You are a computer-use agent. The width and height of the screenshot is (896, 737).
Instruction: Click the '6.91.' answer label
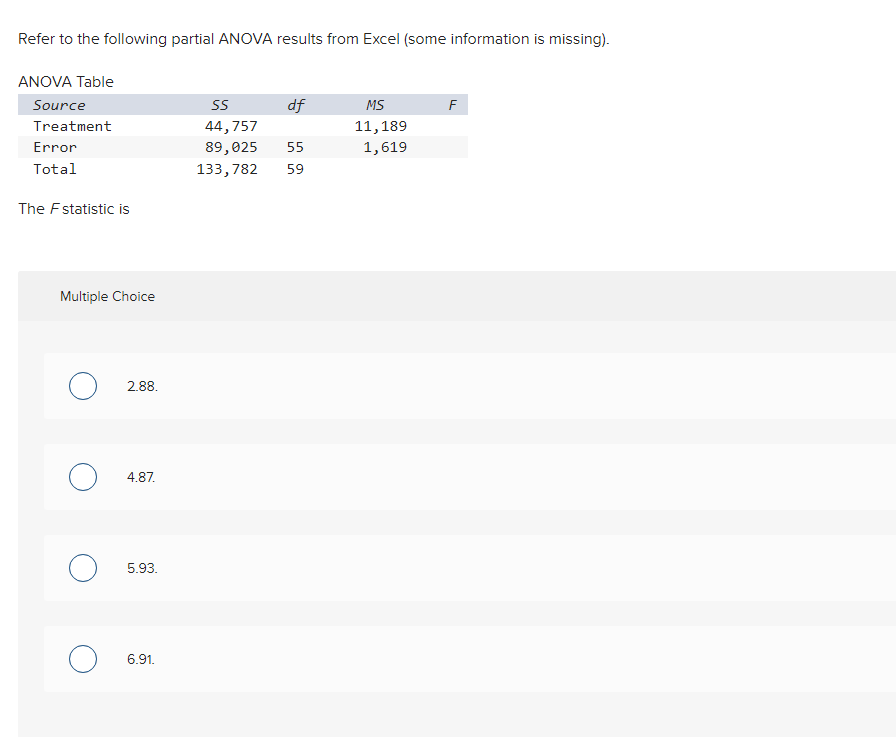(x=141, y=659)
